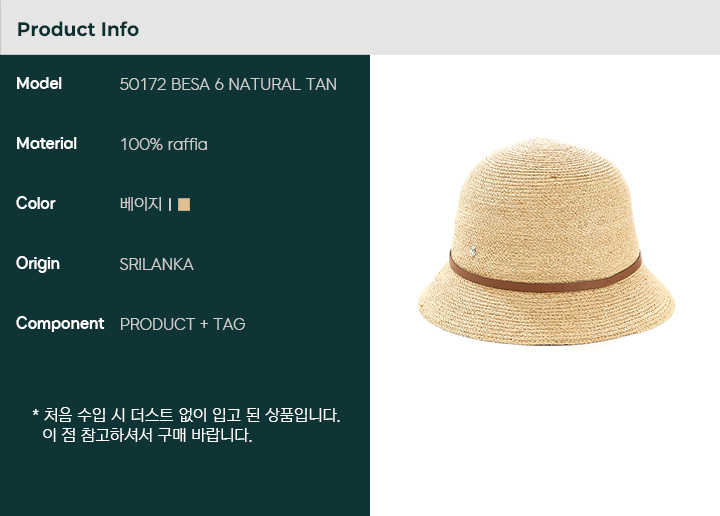
Task: Click the PRODUCT + TAG component text
Action: (182, 324)
